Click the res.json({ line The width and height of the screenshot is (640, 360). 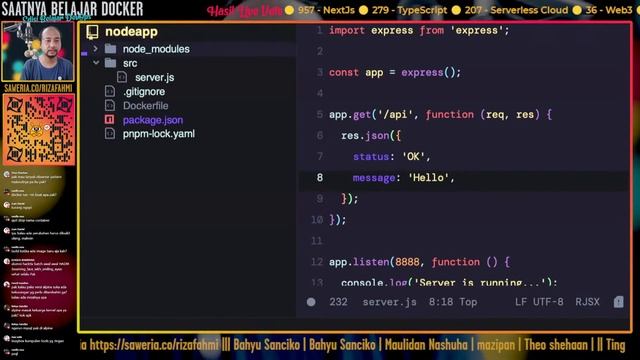click(371, 136)
